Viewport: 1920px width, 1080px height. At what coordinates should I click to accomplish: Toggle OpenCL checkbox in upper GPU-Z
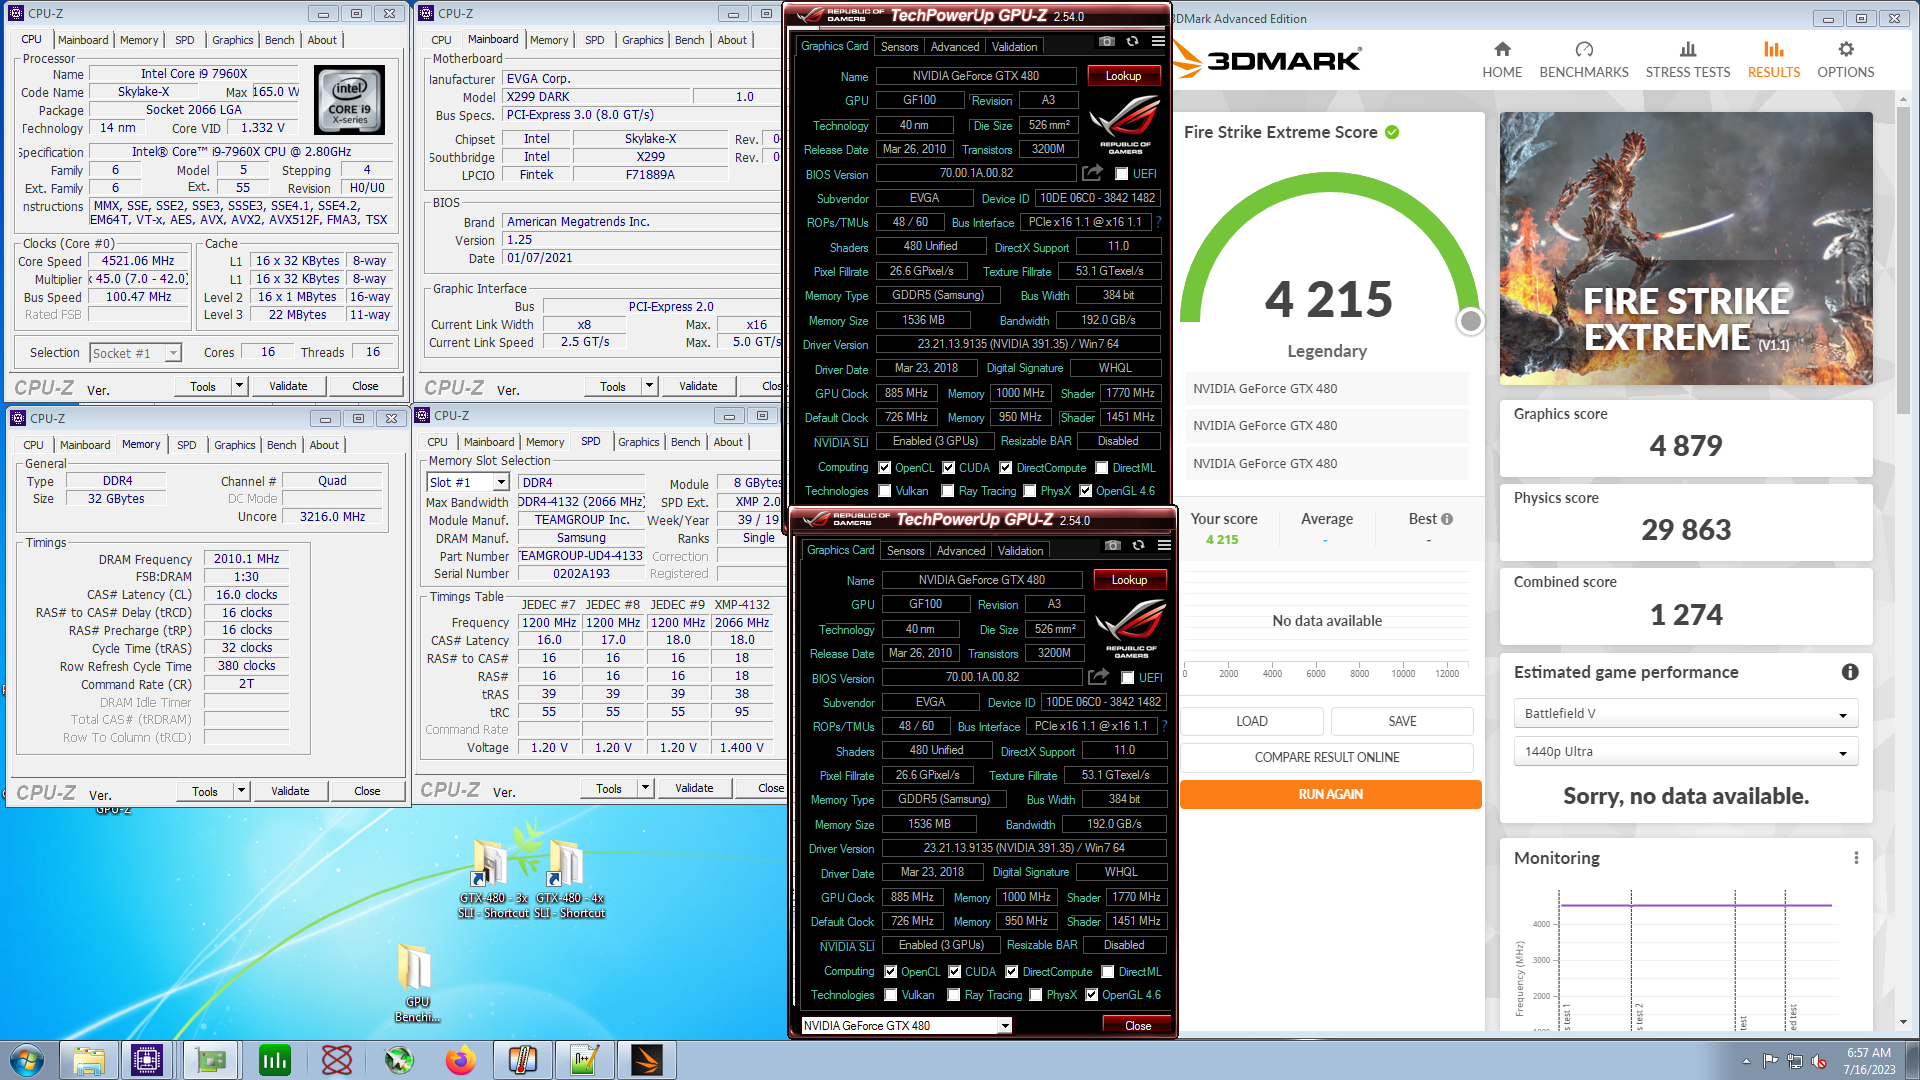885,468
